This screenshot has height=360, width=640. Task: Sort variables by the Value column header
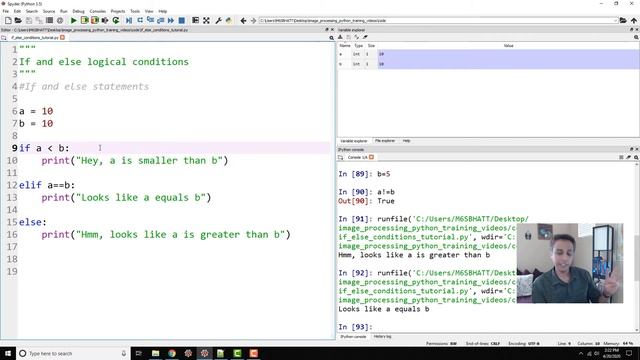click(x=508, y=46)
